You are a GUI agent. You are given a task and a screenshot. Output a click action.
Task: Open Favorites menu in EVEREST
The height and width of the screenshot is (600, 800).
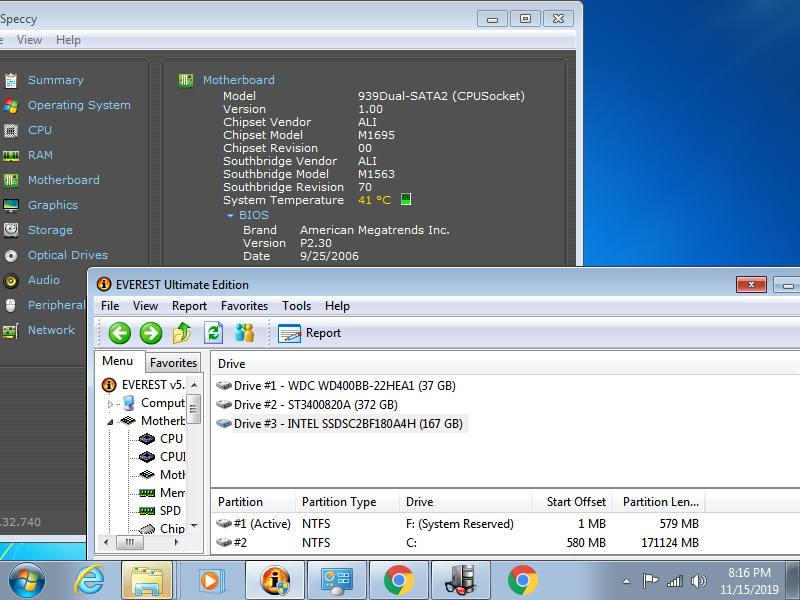(244, 306)
